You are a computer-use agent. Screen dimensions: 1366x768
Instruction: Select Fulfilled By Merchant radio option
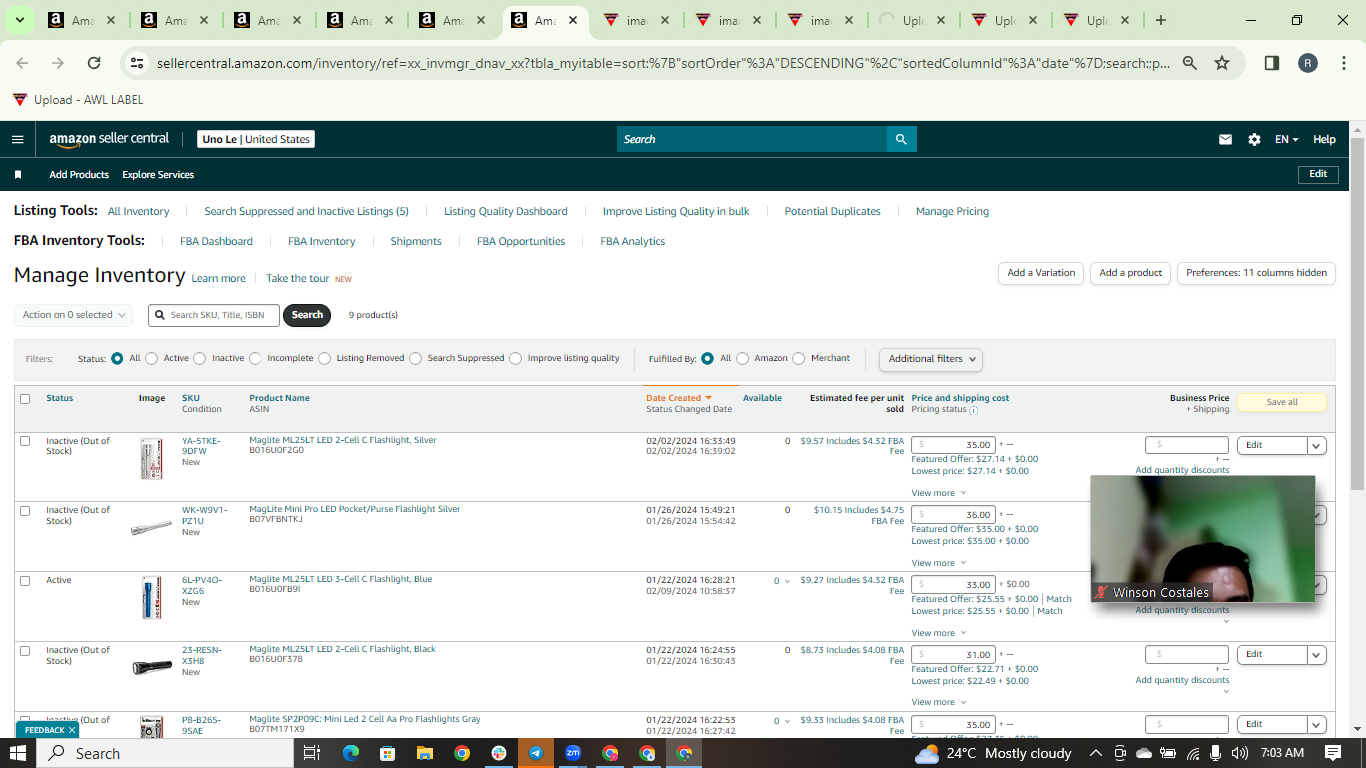pos(798,358)
